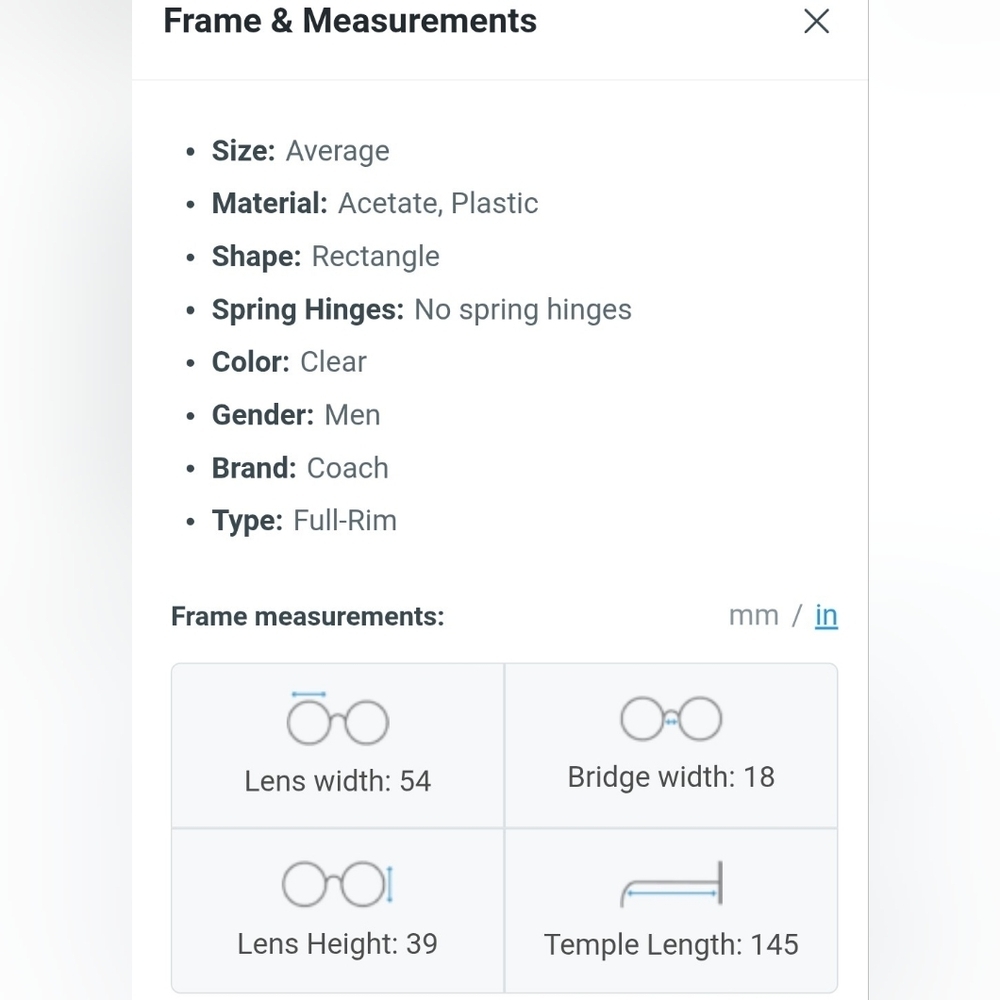
Task: Click the 'Material: Acetate, Plastic' item
Action: (x=375, y=204)
